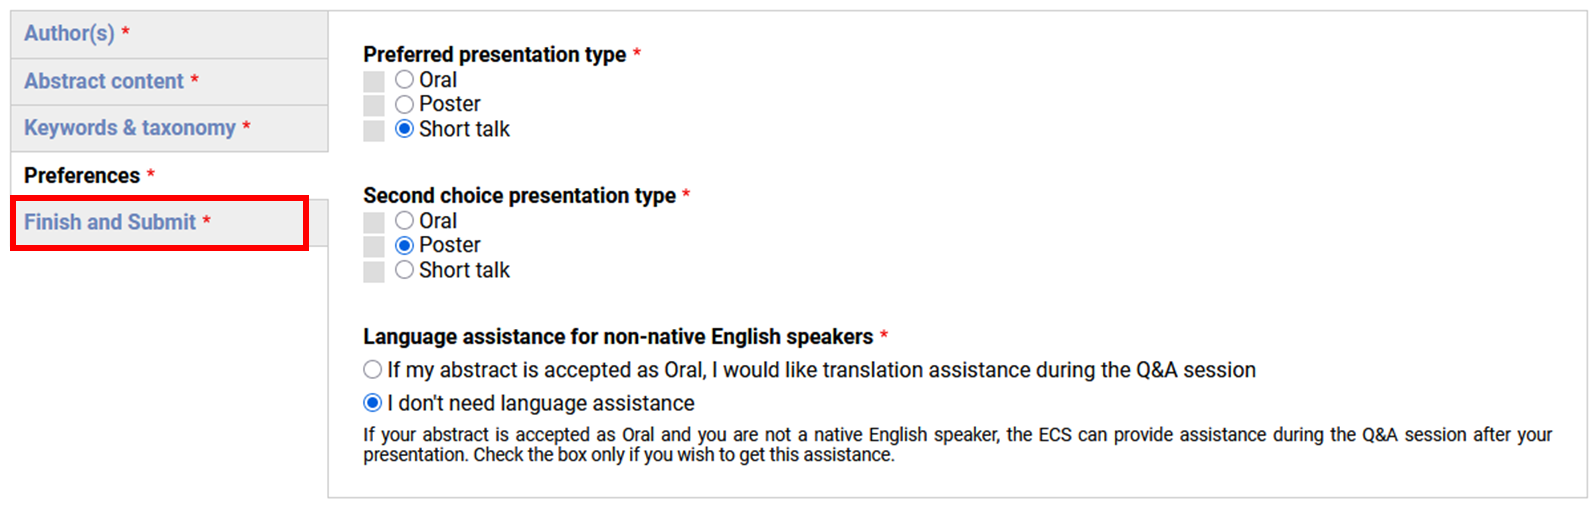The width and height of the screenshot is (1594, 505).
Task: Pick Poster as second choice presentation type
Action: point(404,245)
